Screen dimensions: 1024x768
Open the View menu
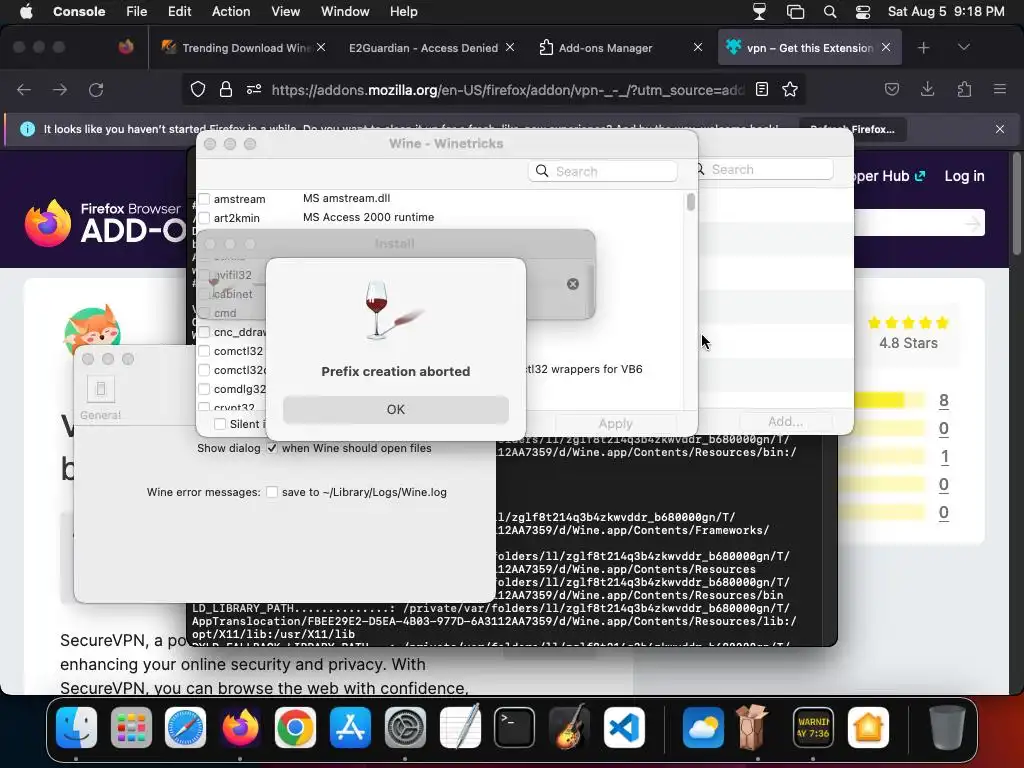(285, 11)
